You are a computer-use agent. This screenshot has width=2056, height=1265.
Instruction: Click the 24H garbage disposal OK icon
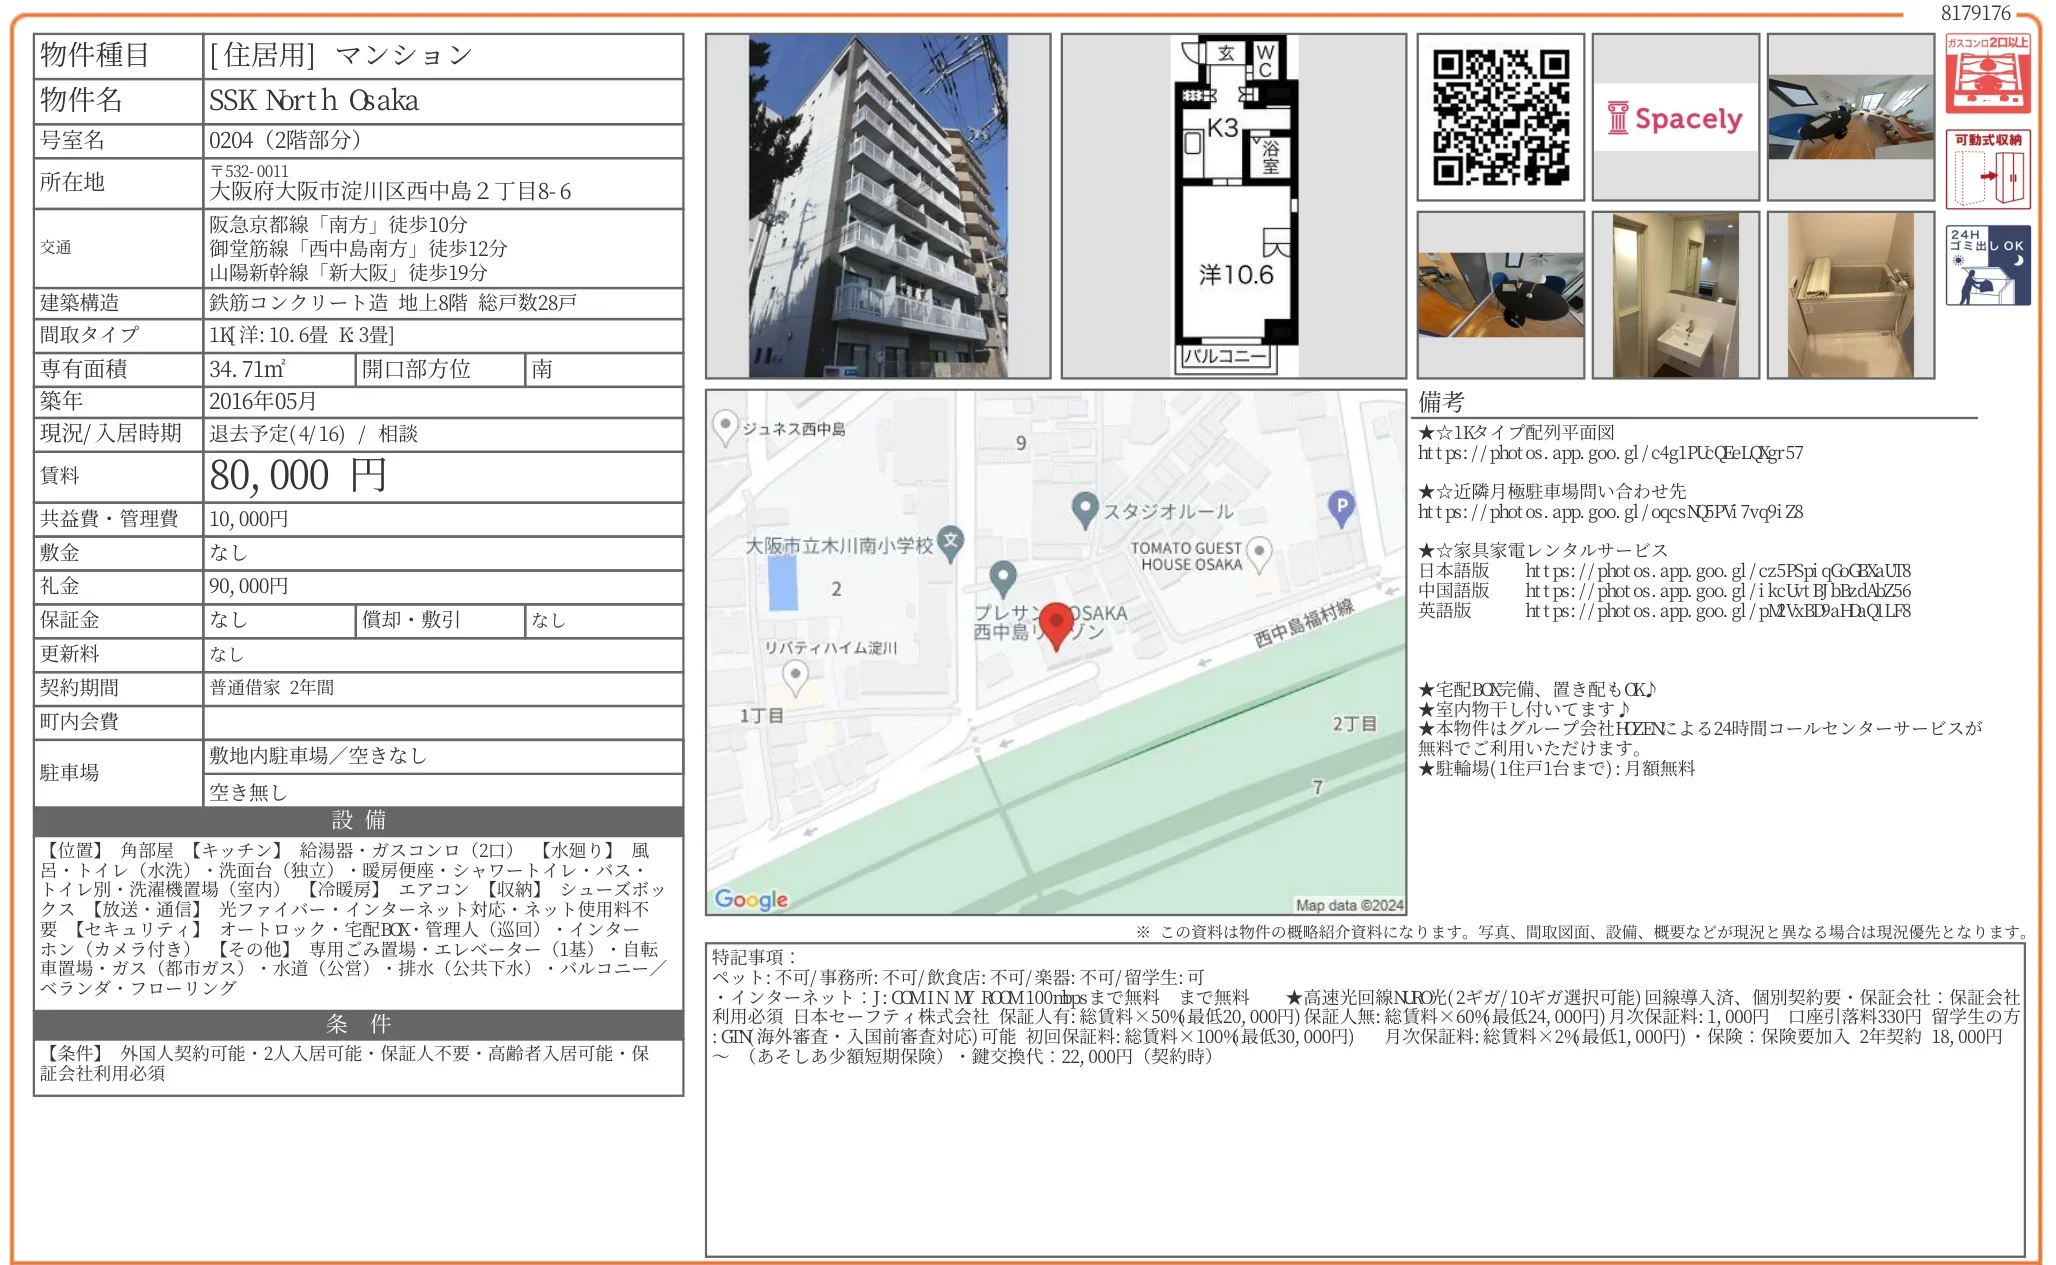click(x=1987, y=265)
